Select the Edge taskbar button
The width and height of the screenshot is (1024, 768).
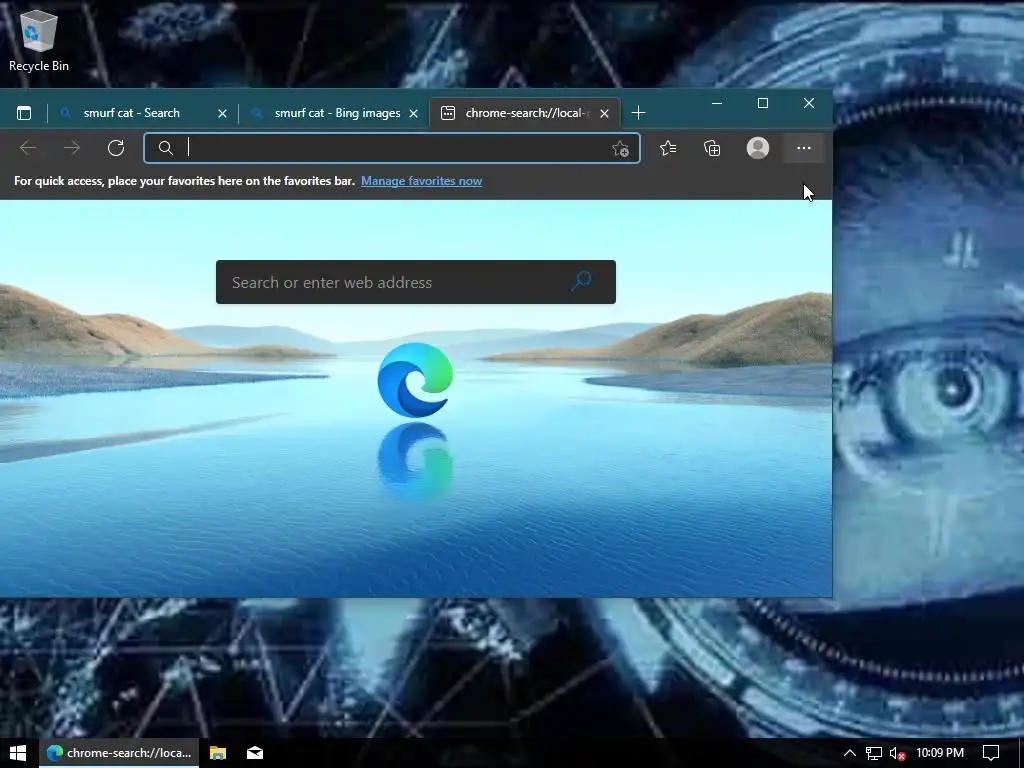pyautogui.click(x=120, y=753)
